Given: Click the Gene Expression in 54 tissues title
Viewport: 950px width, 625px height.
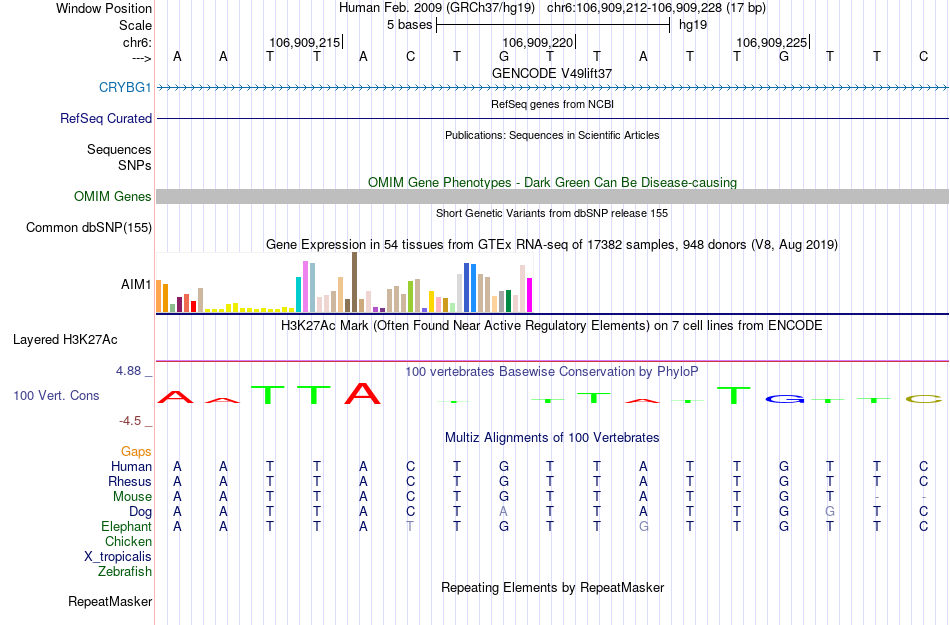Looking at the screenshot, I should 552,245.
